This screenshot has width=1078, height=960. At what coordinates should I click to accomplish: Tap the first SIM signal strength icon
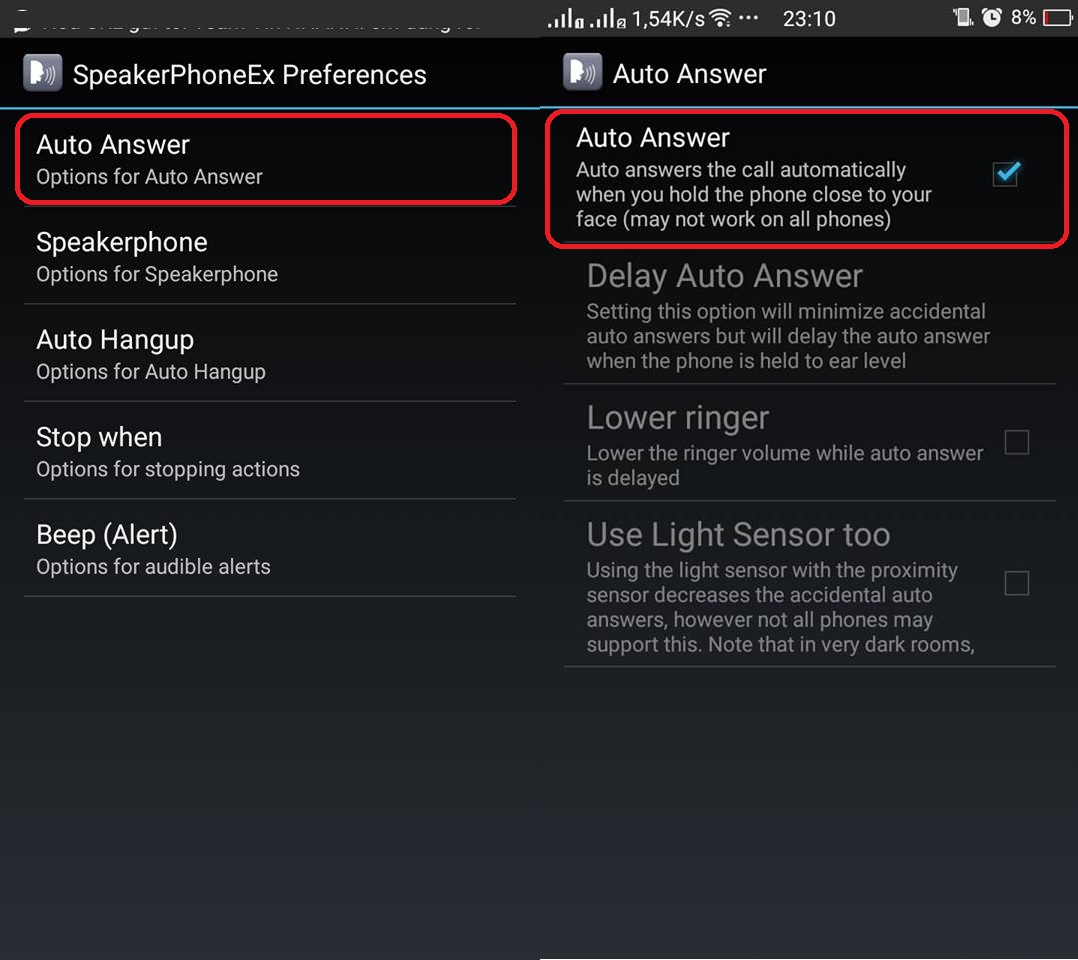pos(566,19)
